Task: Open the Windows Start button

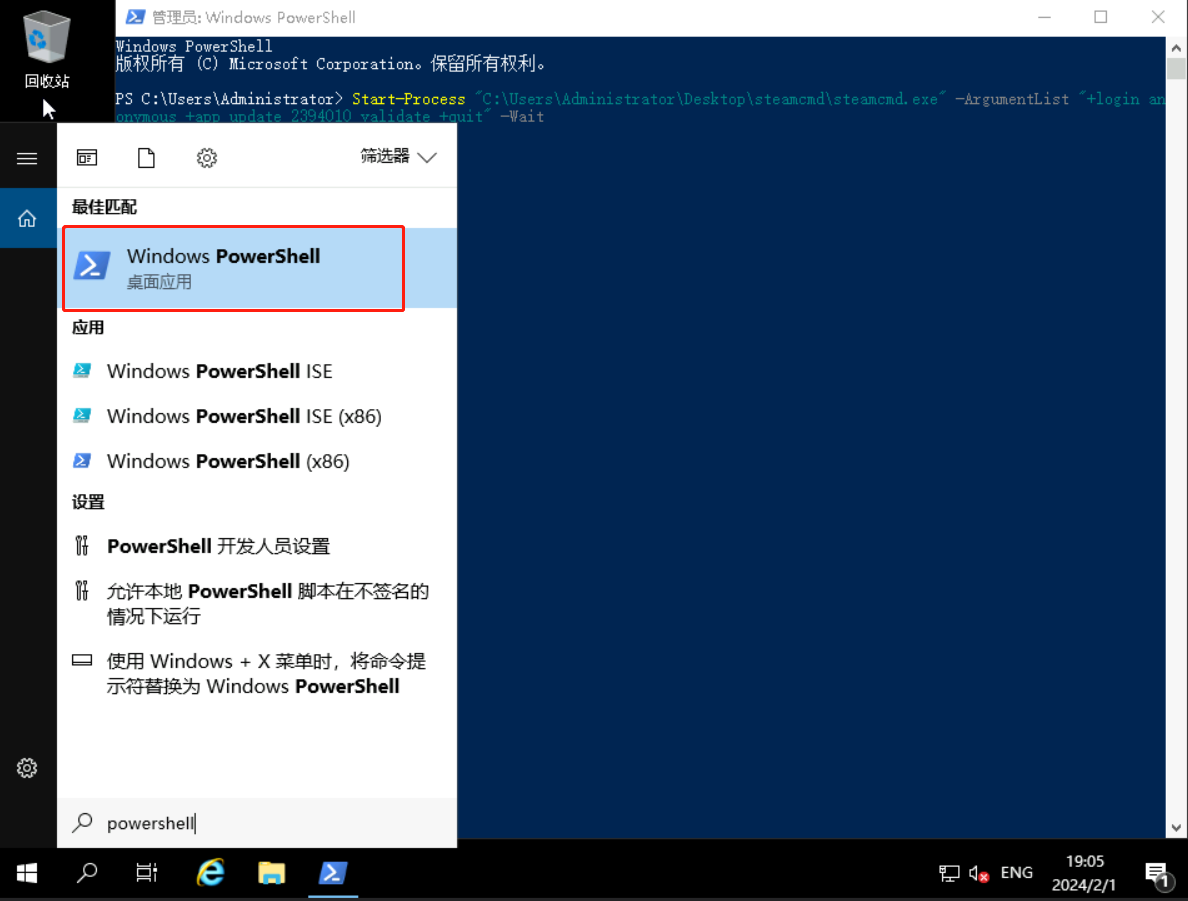Action: [27, 873]
